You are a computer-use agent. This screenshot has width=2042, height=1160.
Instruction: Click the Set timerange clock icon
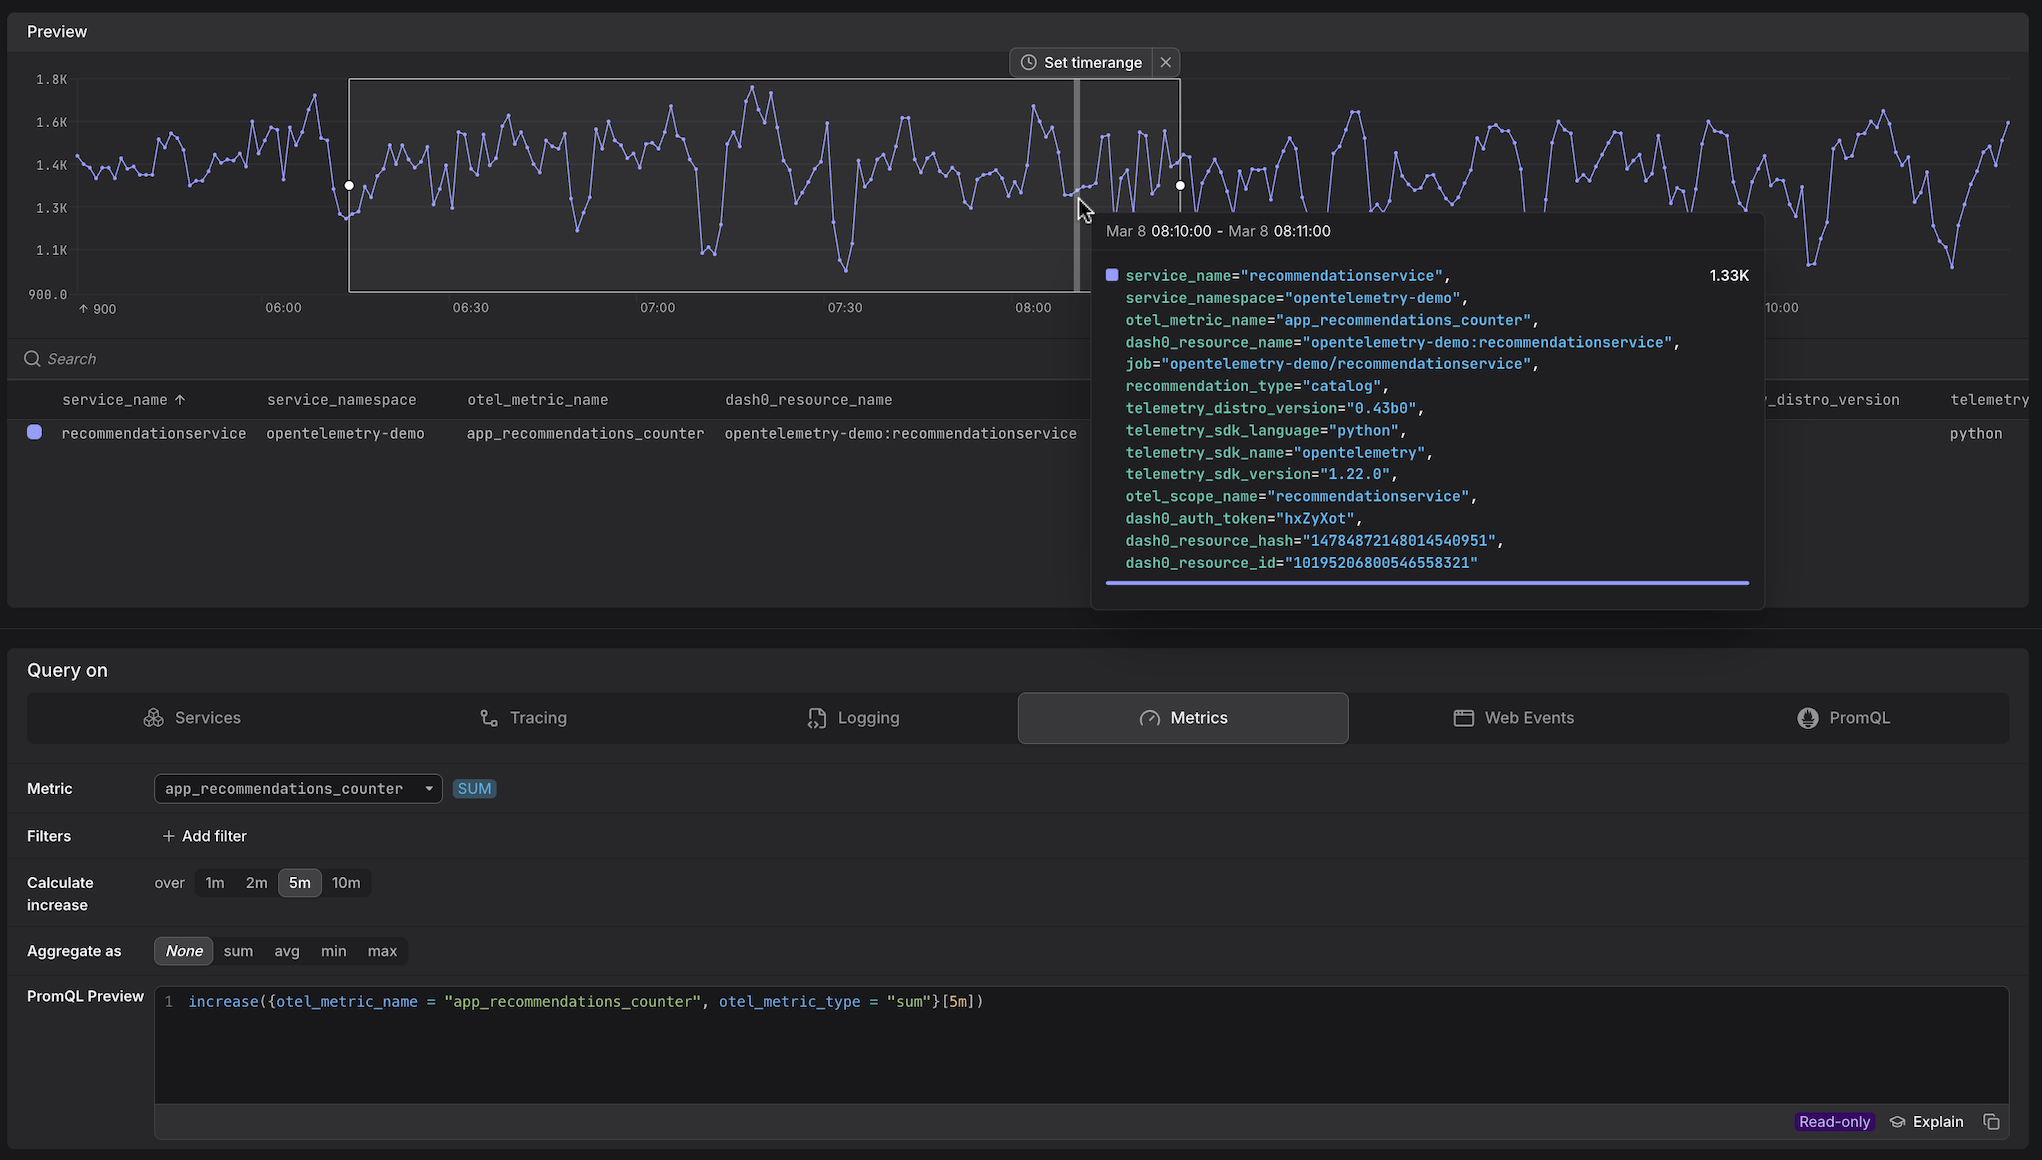(1028, 62)
